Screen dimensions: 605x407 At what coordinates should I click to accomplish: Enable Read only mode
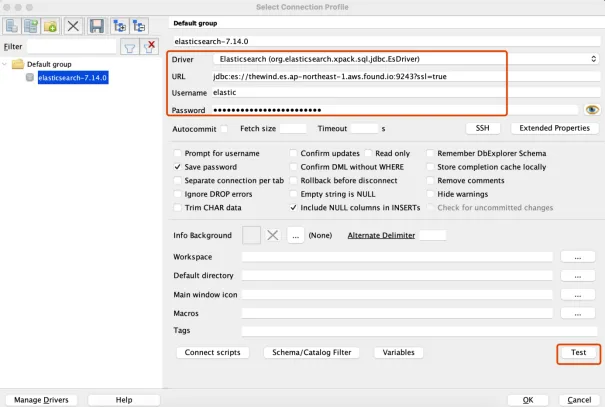pos(368,153)
